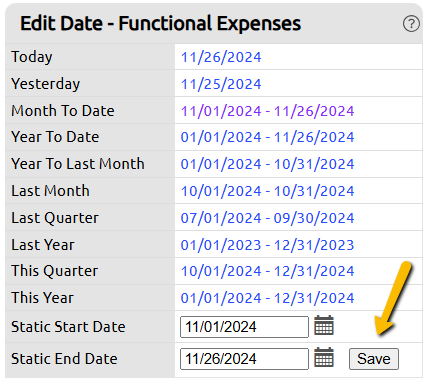Pick the This Quarter date range
The width and height of the screenshot is (428, 388).
[x=267, y=271]
